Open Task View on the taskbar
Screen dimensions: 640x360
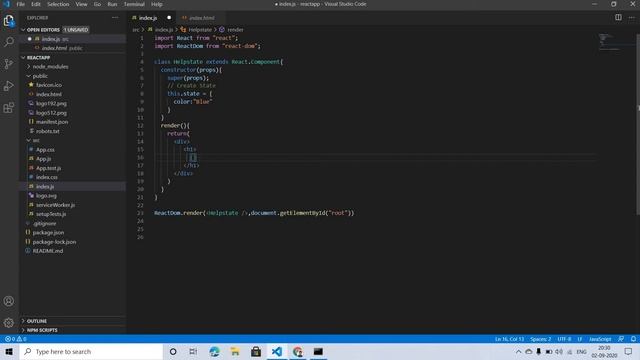pyautogui.click(x=193, y=351)
